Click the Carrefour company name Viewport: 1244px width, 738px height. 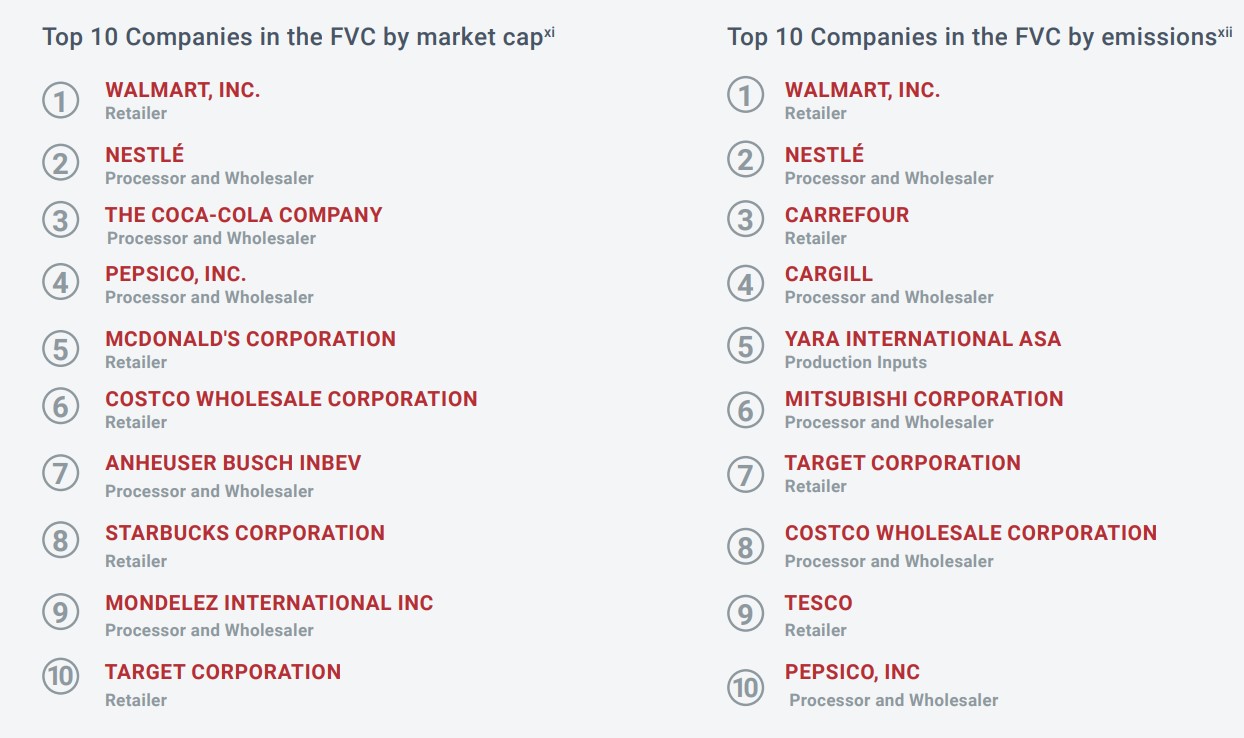[x=847, y=215]
